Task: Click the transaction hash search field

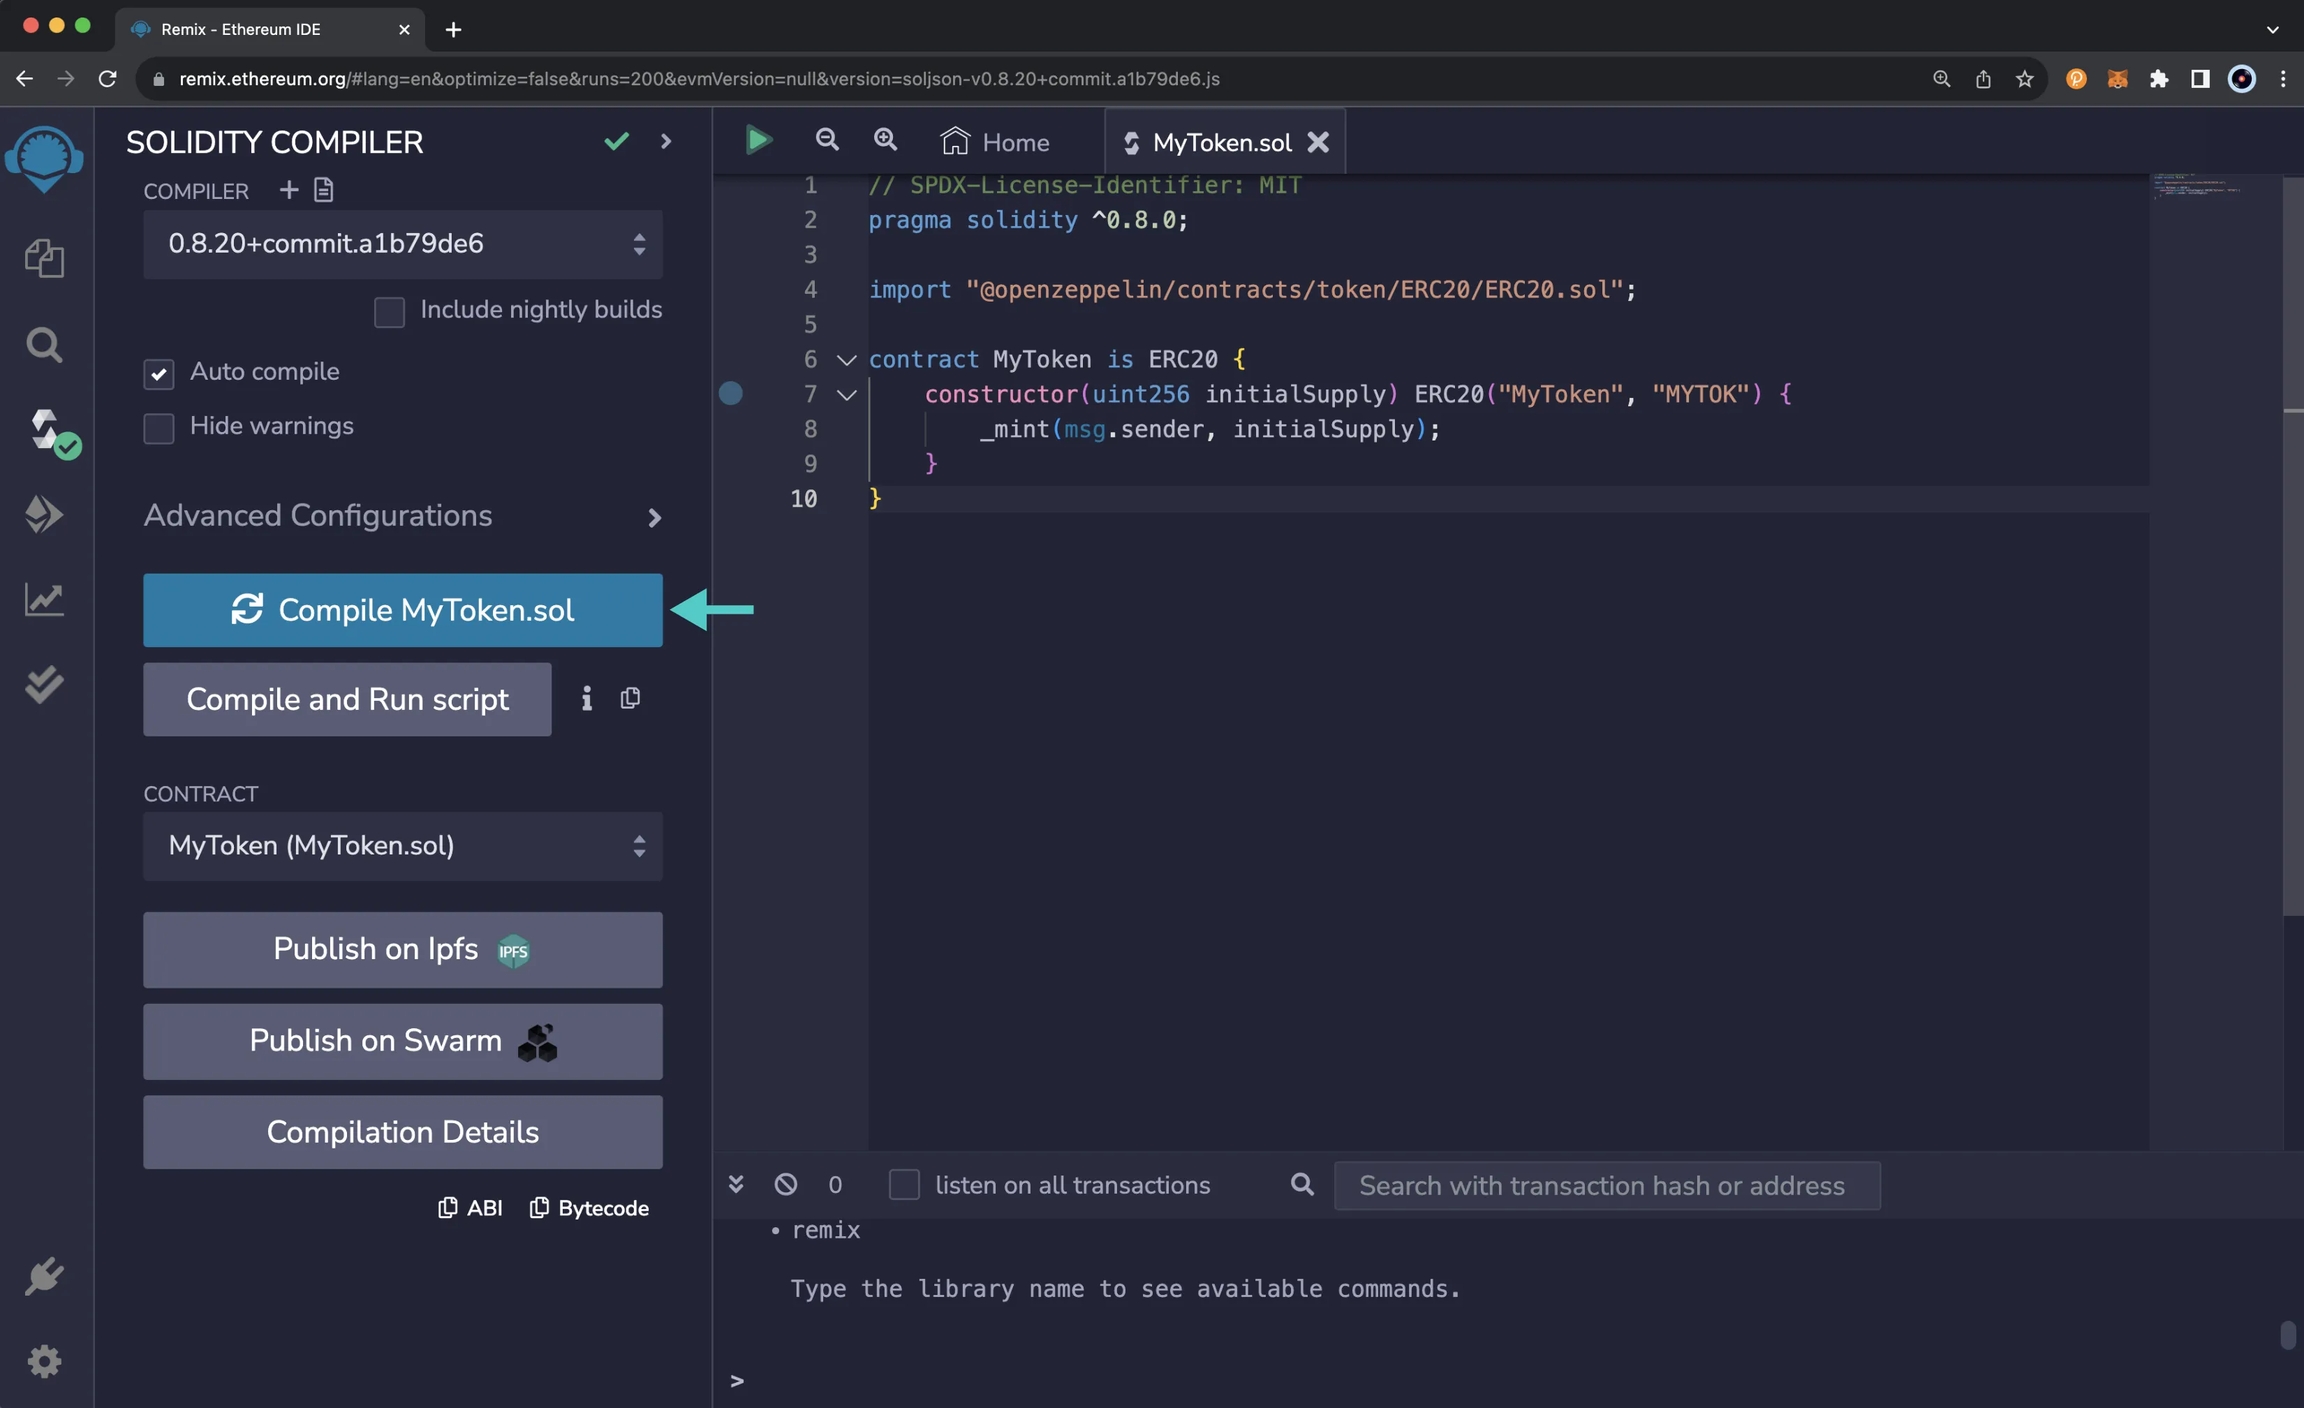Action: 1606,1186
